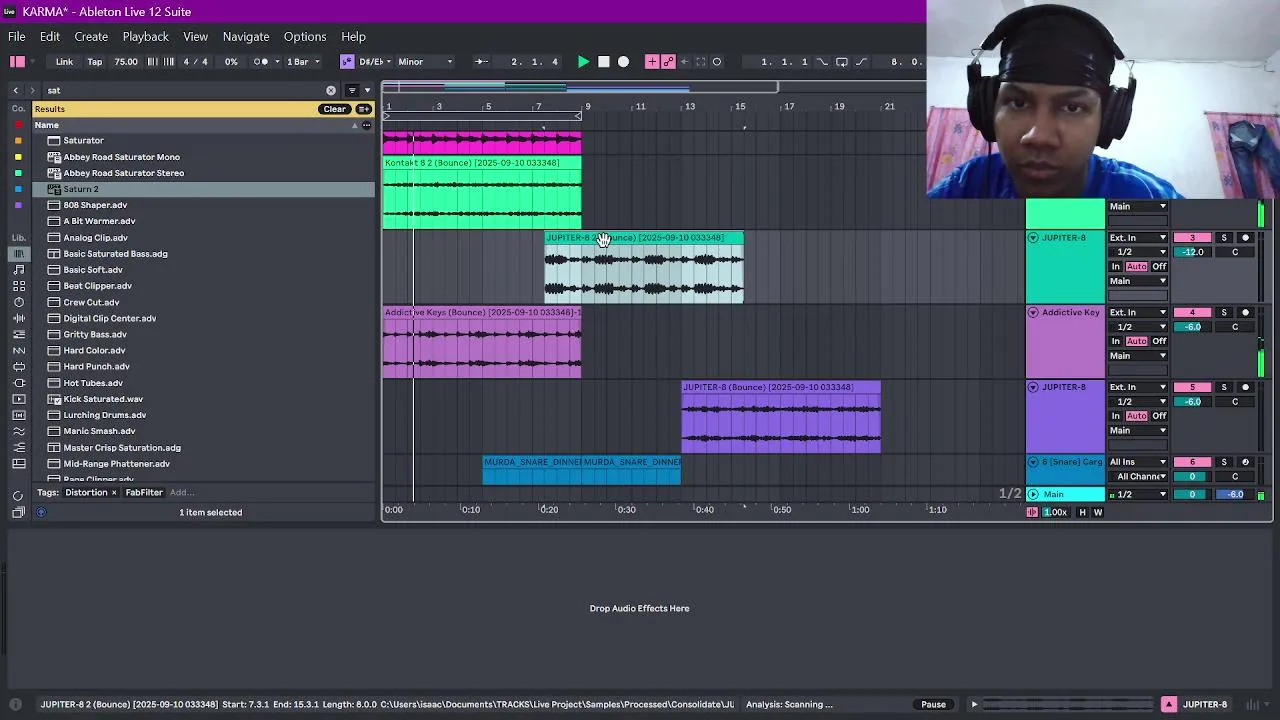
Task: Toggle the Arrangement Loop switch
Action: coord(842,62)
